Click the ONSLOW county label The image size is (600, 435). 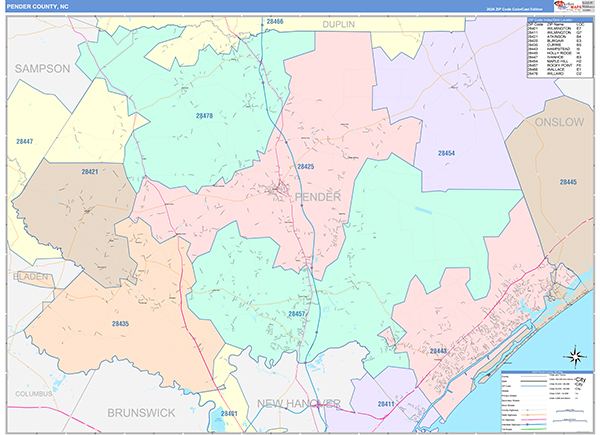(559, 122)
